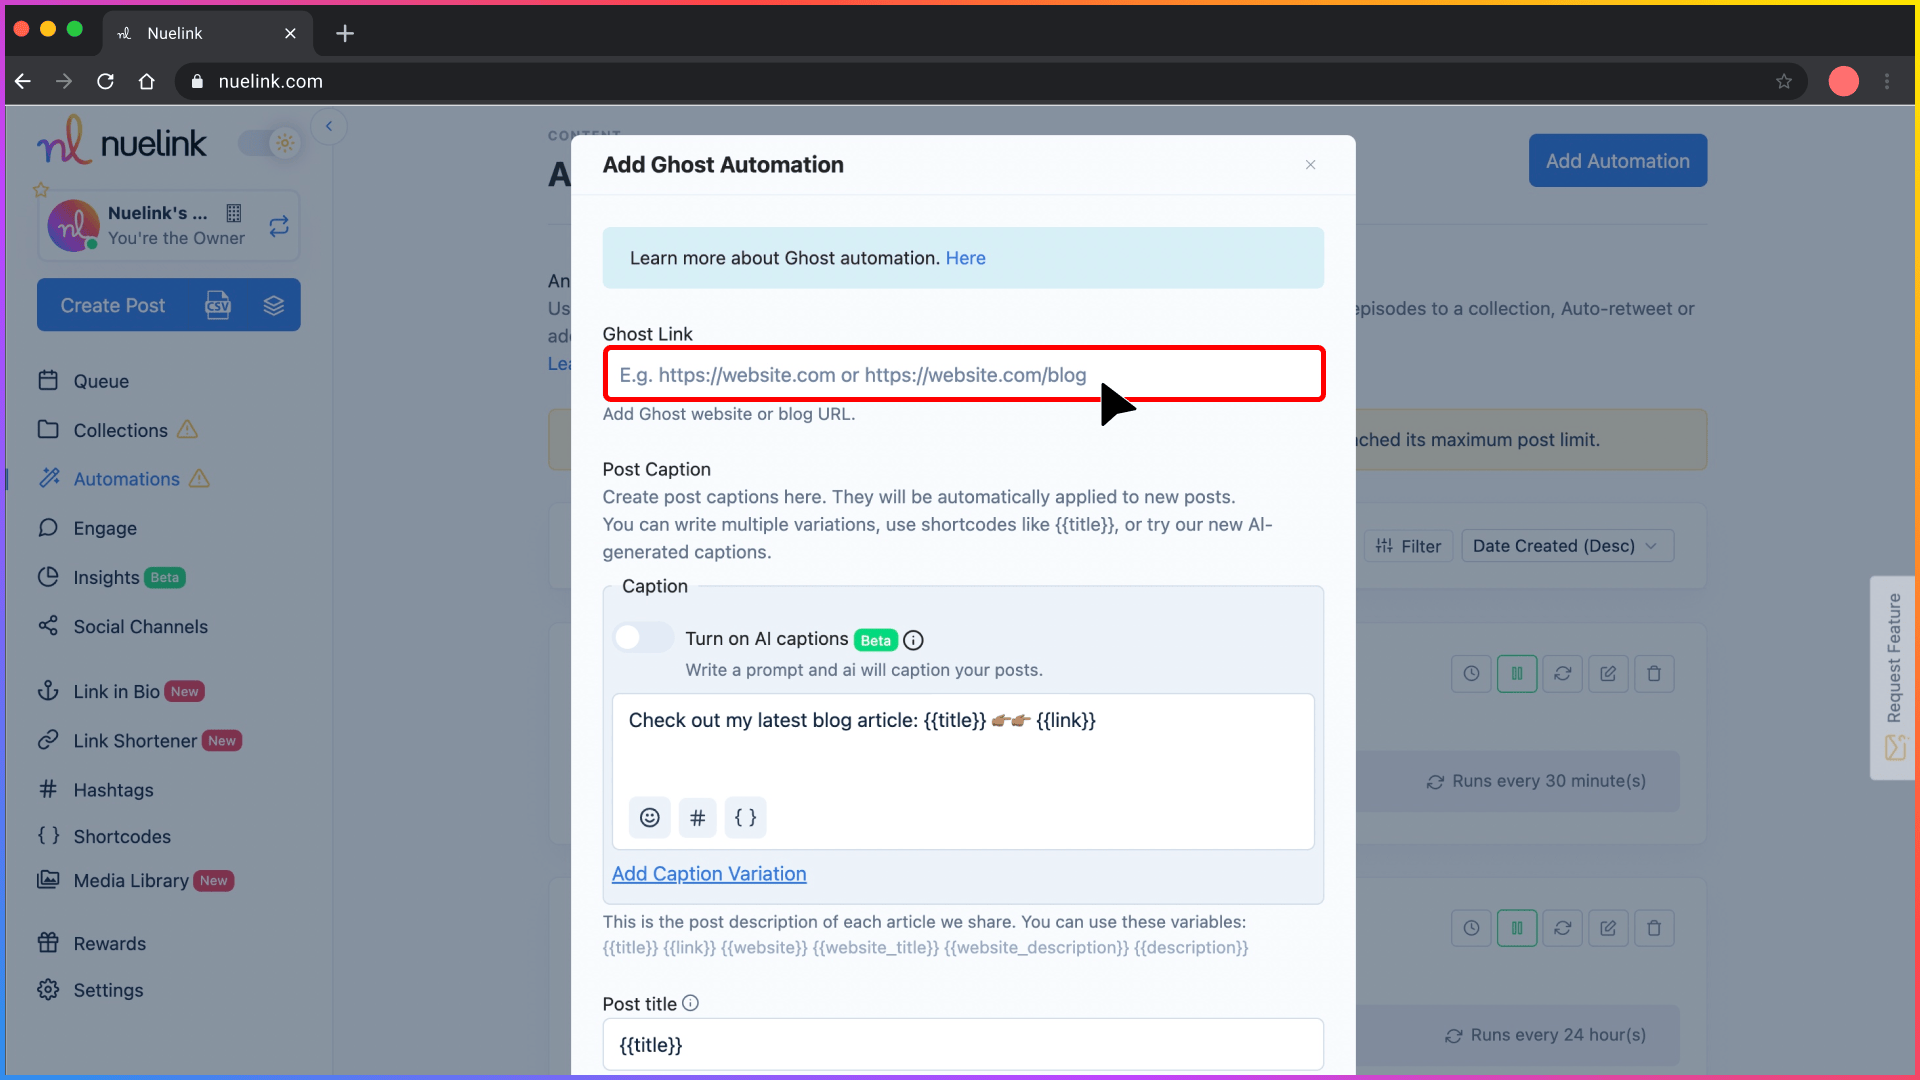Click the info icon next to Post title
The height and width of the screenshot is (1080, 1920).
(690, 1003)
